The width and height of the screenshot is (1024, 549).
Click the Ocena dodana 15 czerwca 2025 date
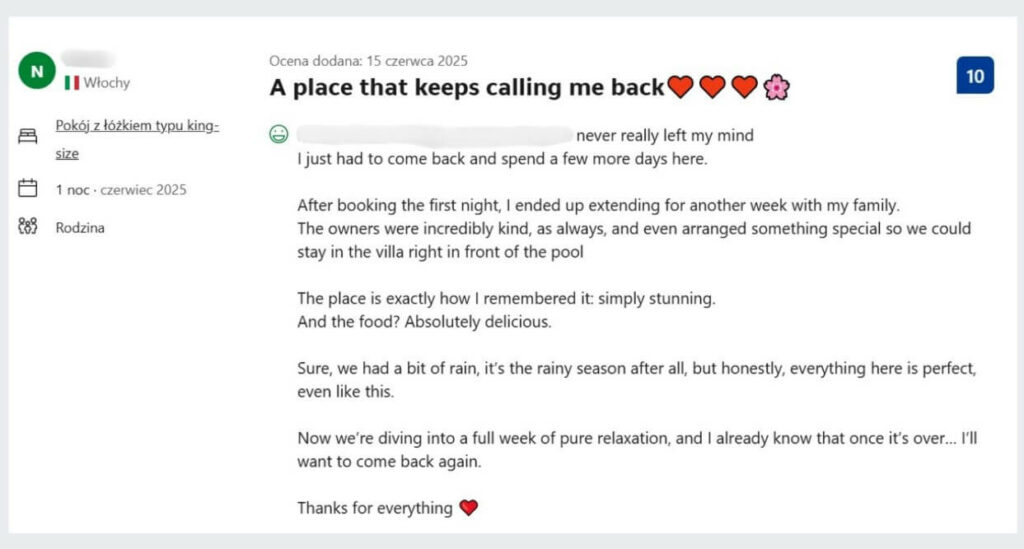tap(368, 61)
